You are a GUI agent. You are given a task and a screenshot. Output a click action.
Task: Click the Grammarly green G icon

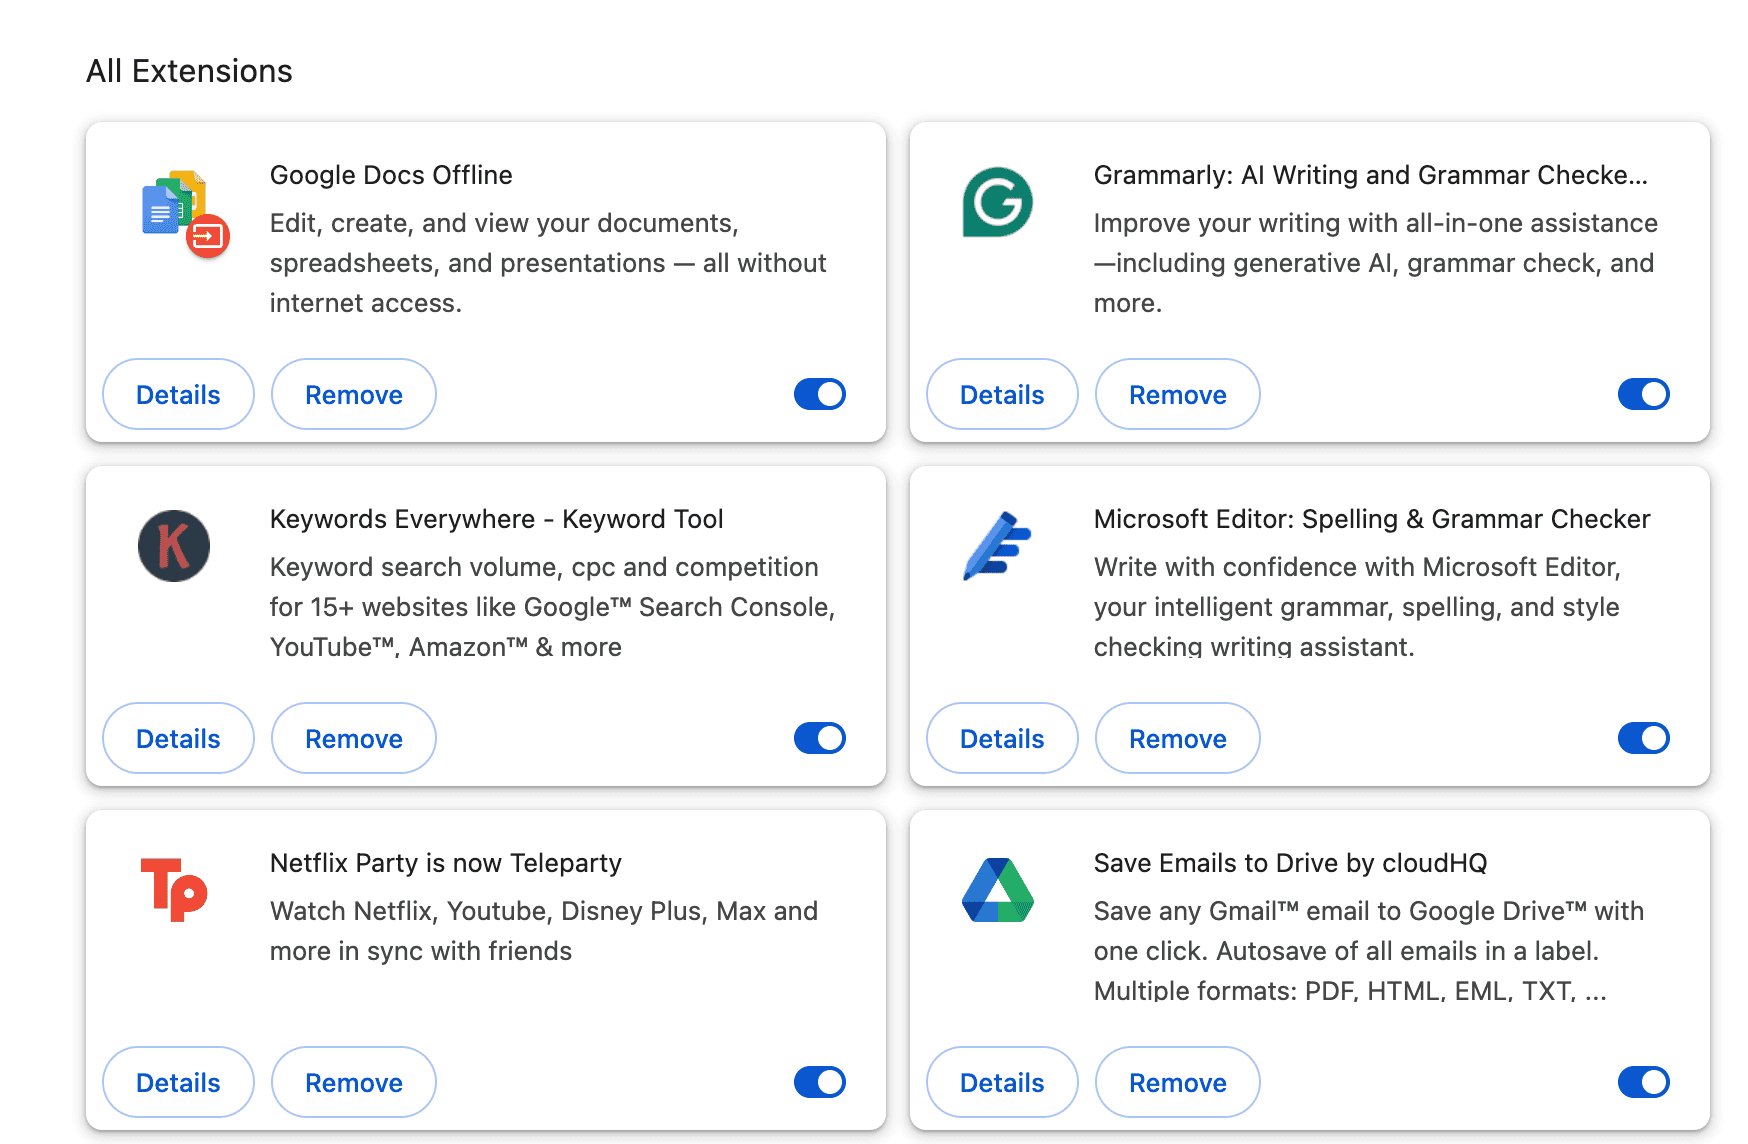997,202
